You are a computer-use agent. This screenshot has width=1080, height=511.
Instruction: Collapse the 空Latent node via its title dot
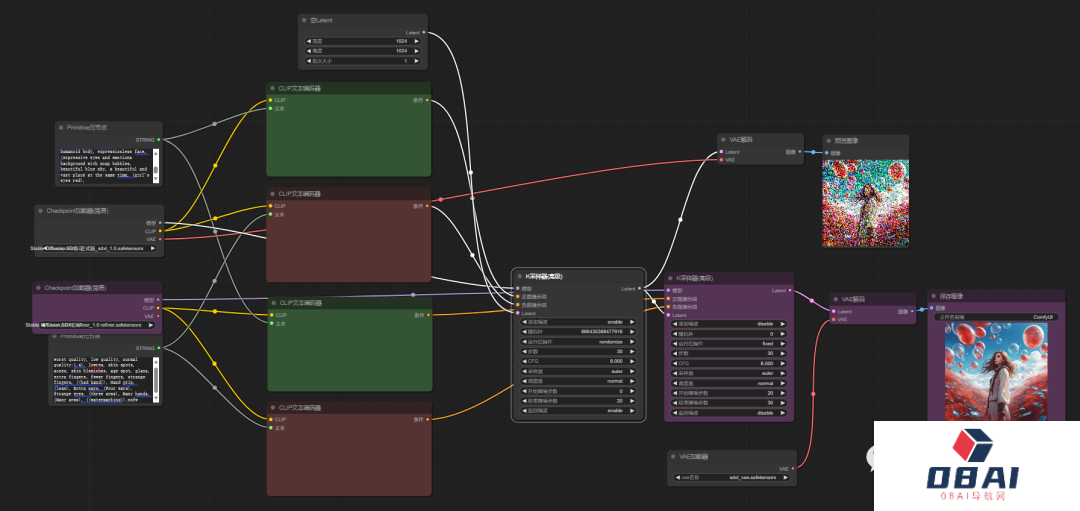tap(304, 21)
